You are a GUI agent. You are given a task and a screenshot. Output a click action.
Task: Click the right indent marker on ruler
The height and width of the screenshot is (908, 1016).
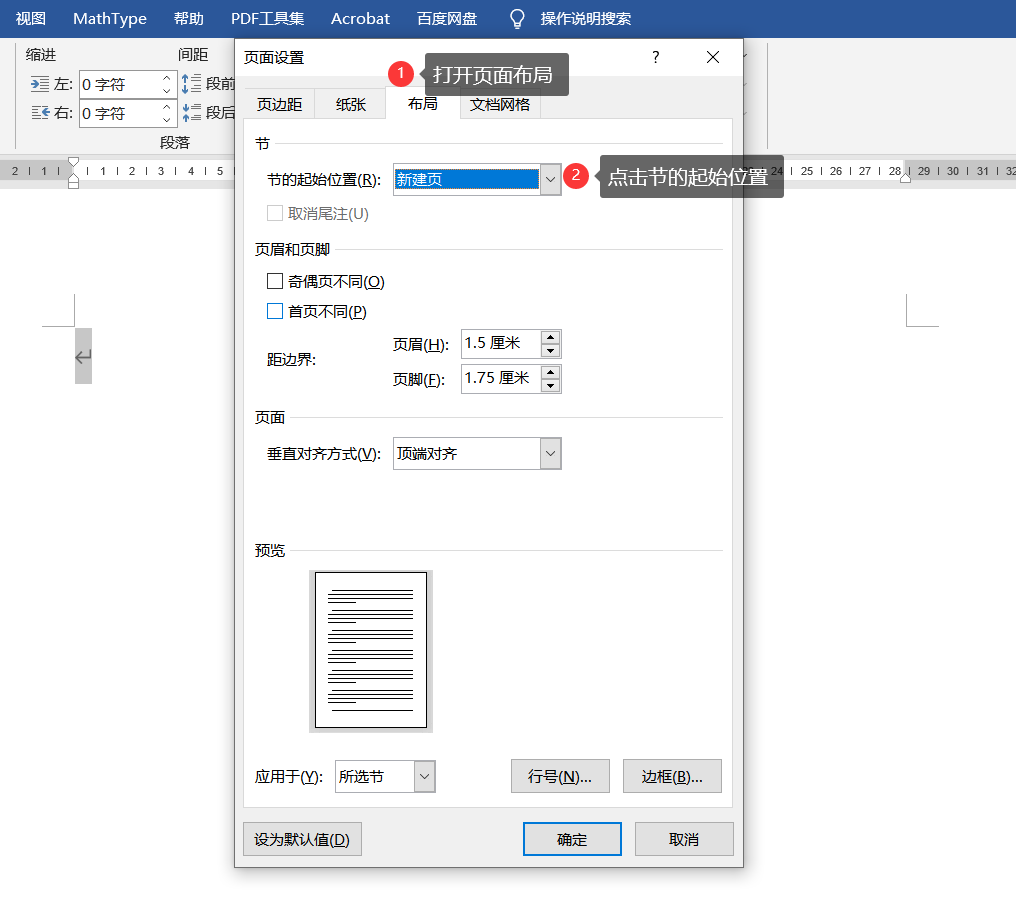click(905, 178)
